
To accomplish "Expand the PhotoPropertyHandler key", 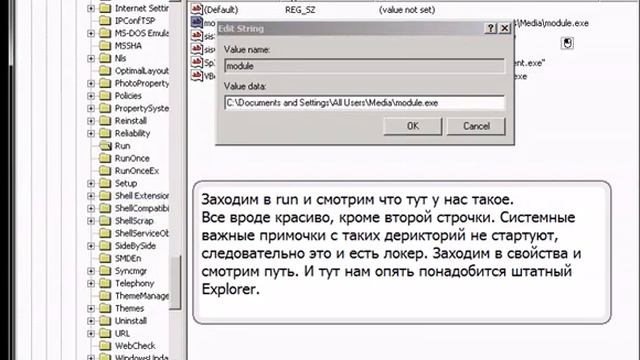I will pyautogui.click(x=91, y=83).
